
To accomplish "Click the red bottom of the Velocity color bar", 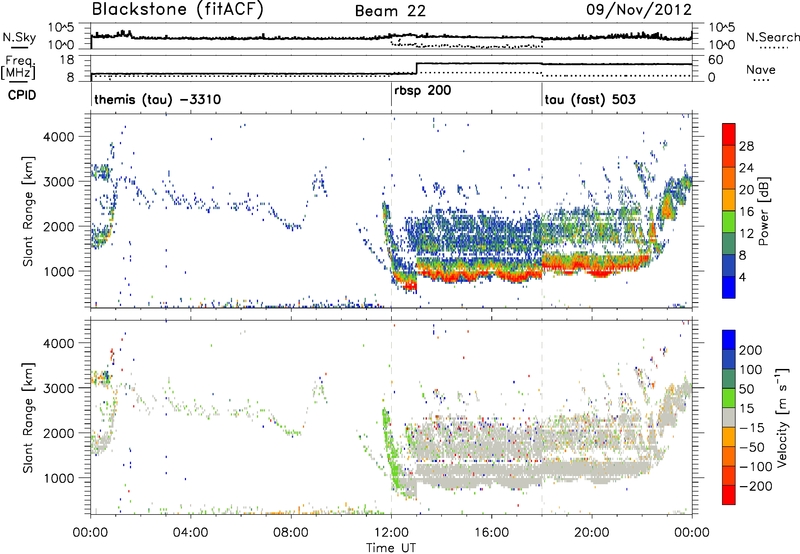I will 729,495.
